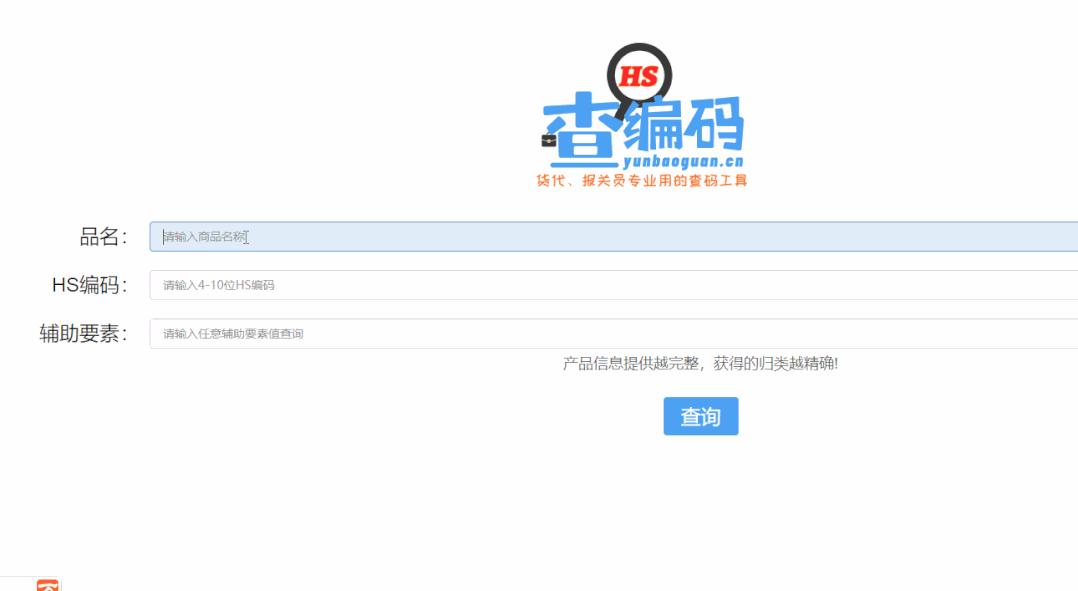The image size is (1078, 591).
Task: Click the small briefcase icon in the logo
Action: [548, 139]
